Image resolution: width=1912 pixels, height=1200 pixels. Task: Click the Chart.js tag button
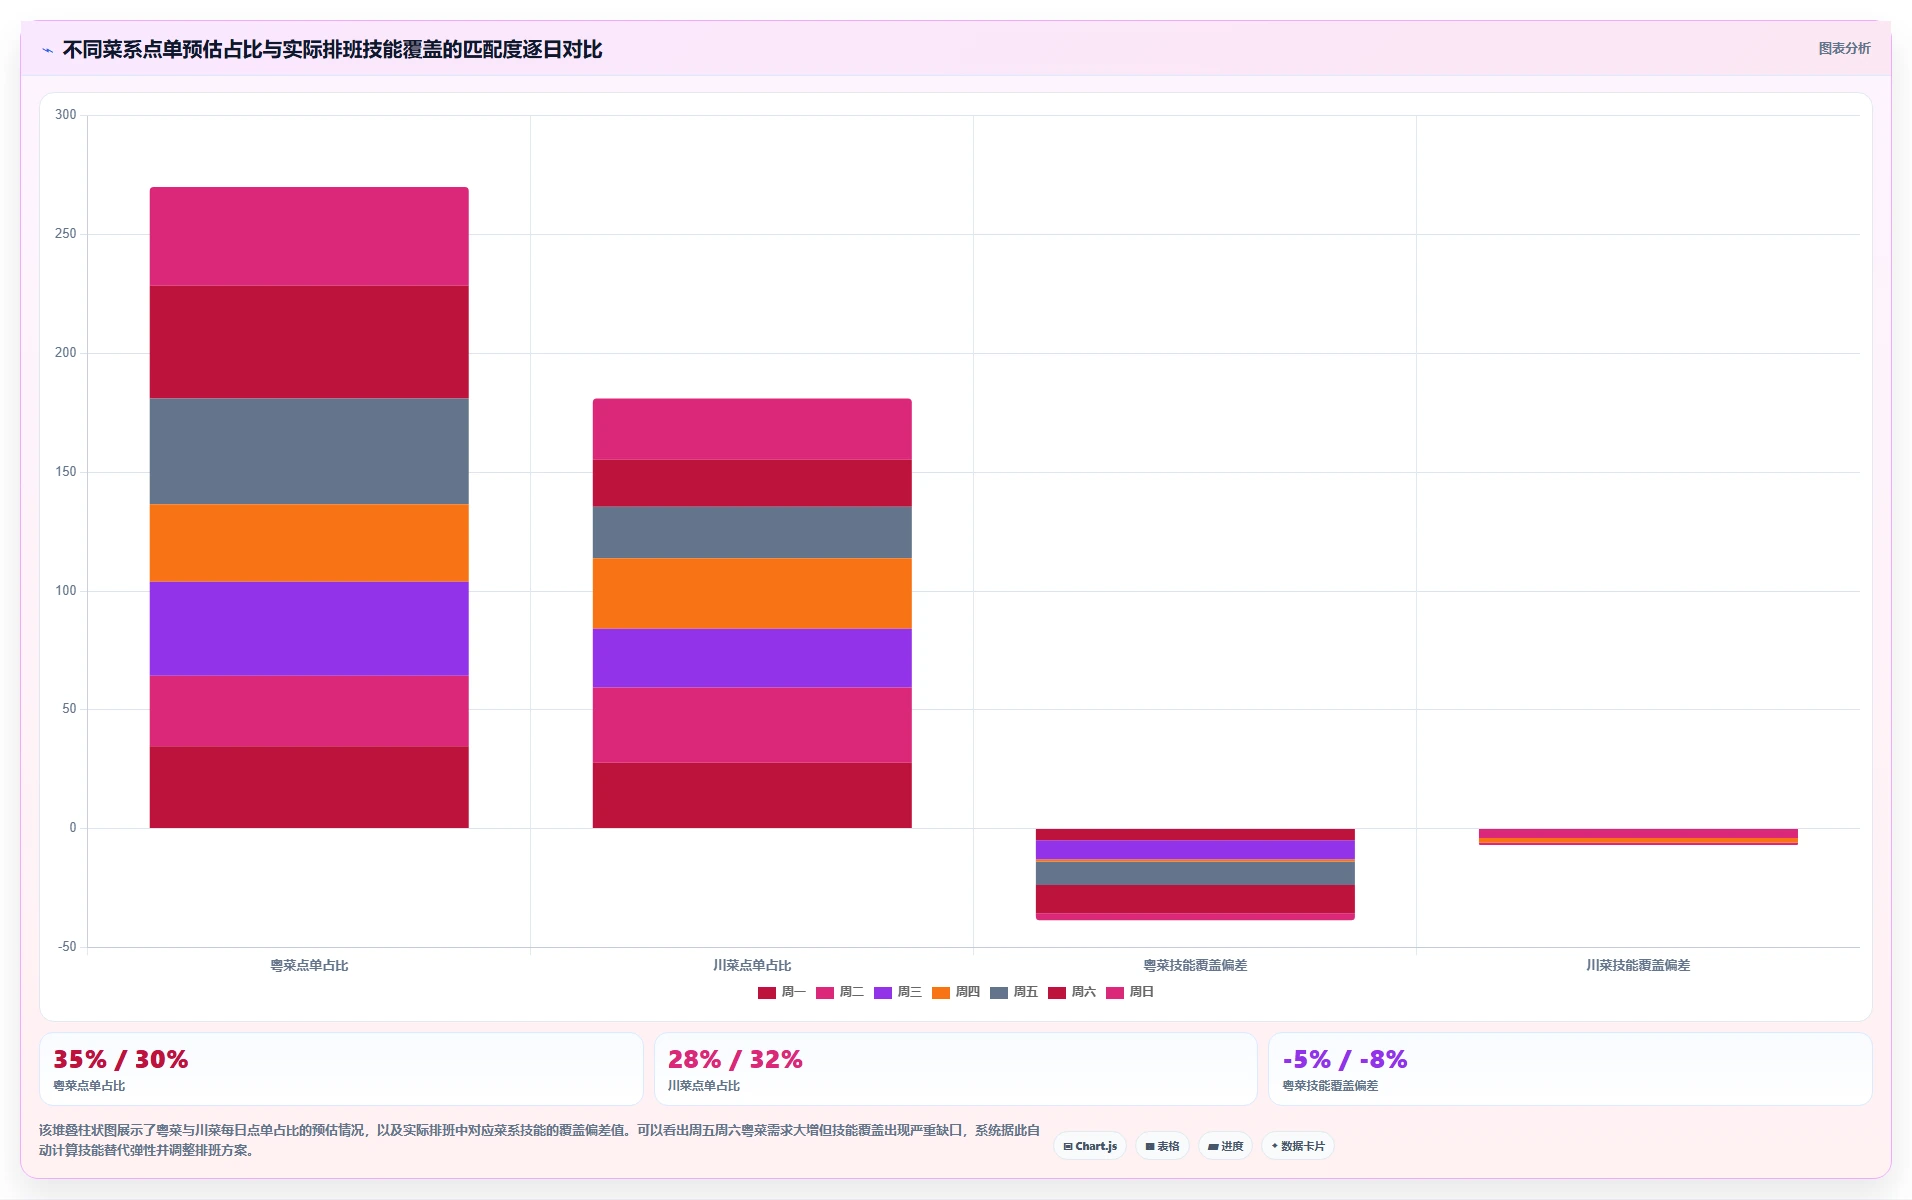coord(1090,1146)
